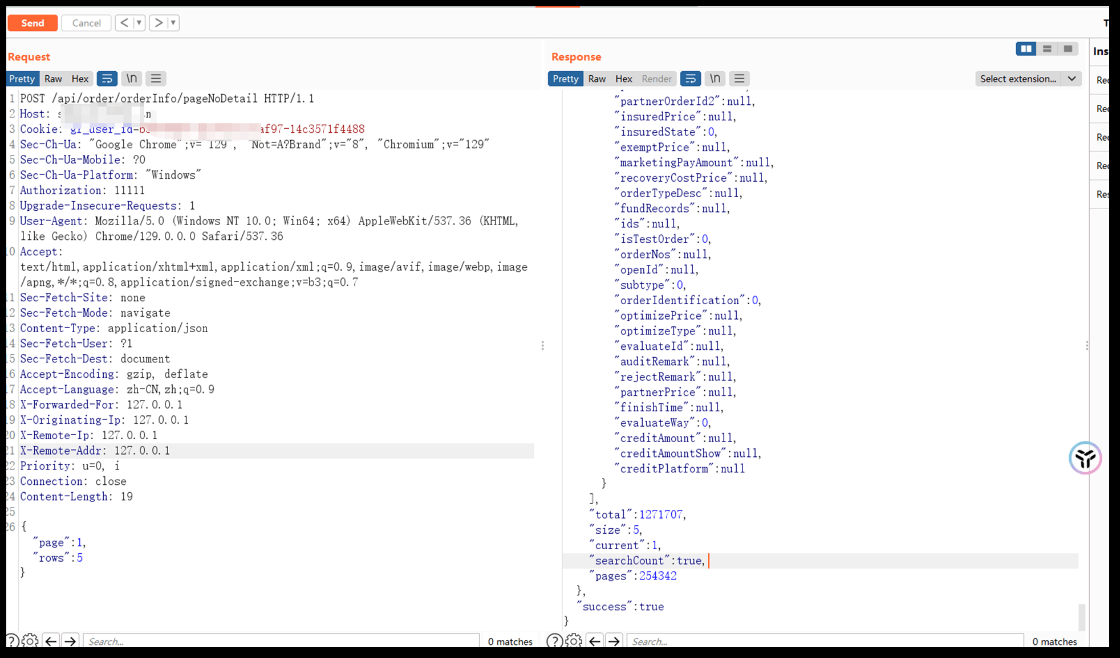
Task: Select the Request Hex tab
Action: [x=80, y=79]
